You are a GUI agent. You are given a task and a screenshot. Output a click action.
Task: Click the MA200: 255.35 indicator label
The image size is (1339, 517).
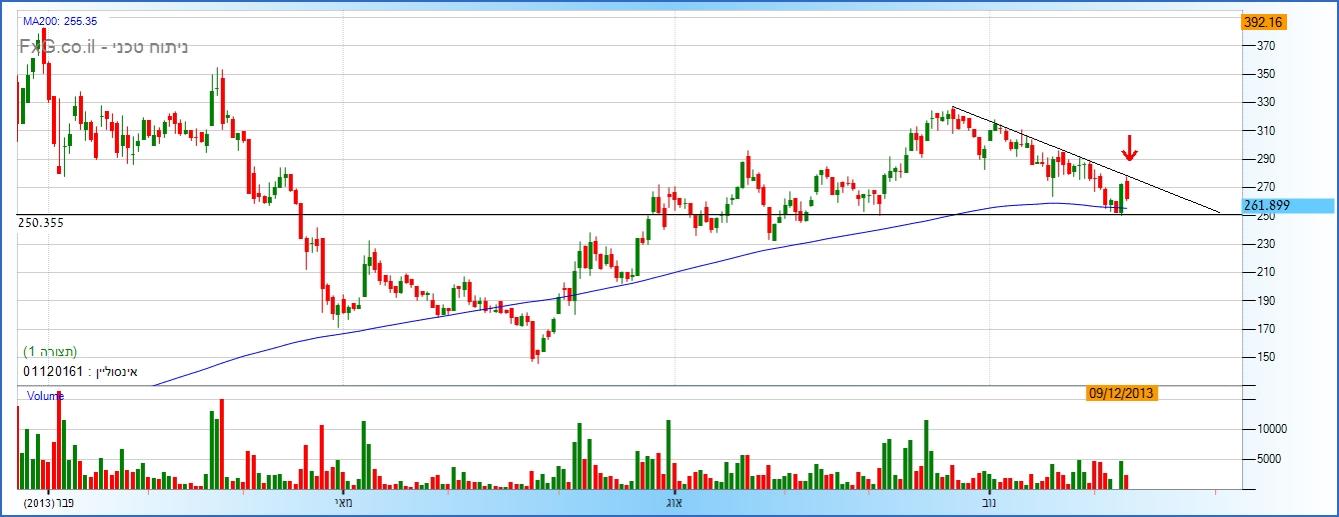tap(60, 20)
